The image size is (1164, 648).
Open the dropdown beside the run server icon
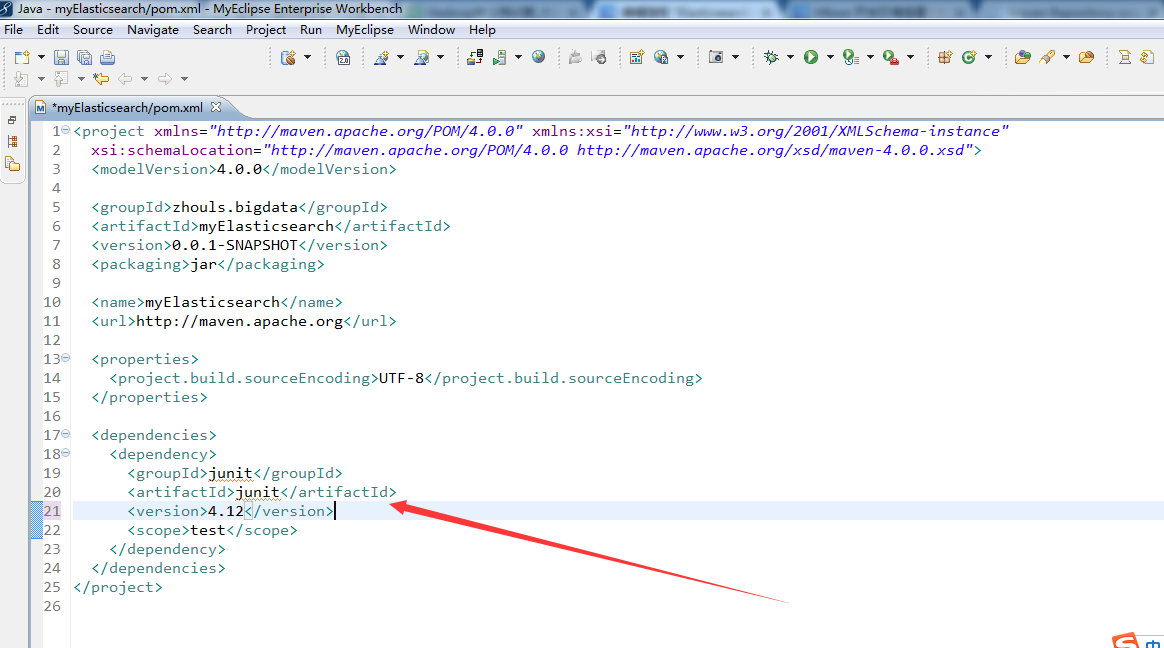518,57
